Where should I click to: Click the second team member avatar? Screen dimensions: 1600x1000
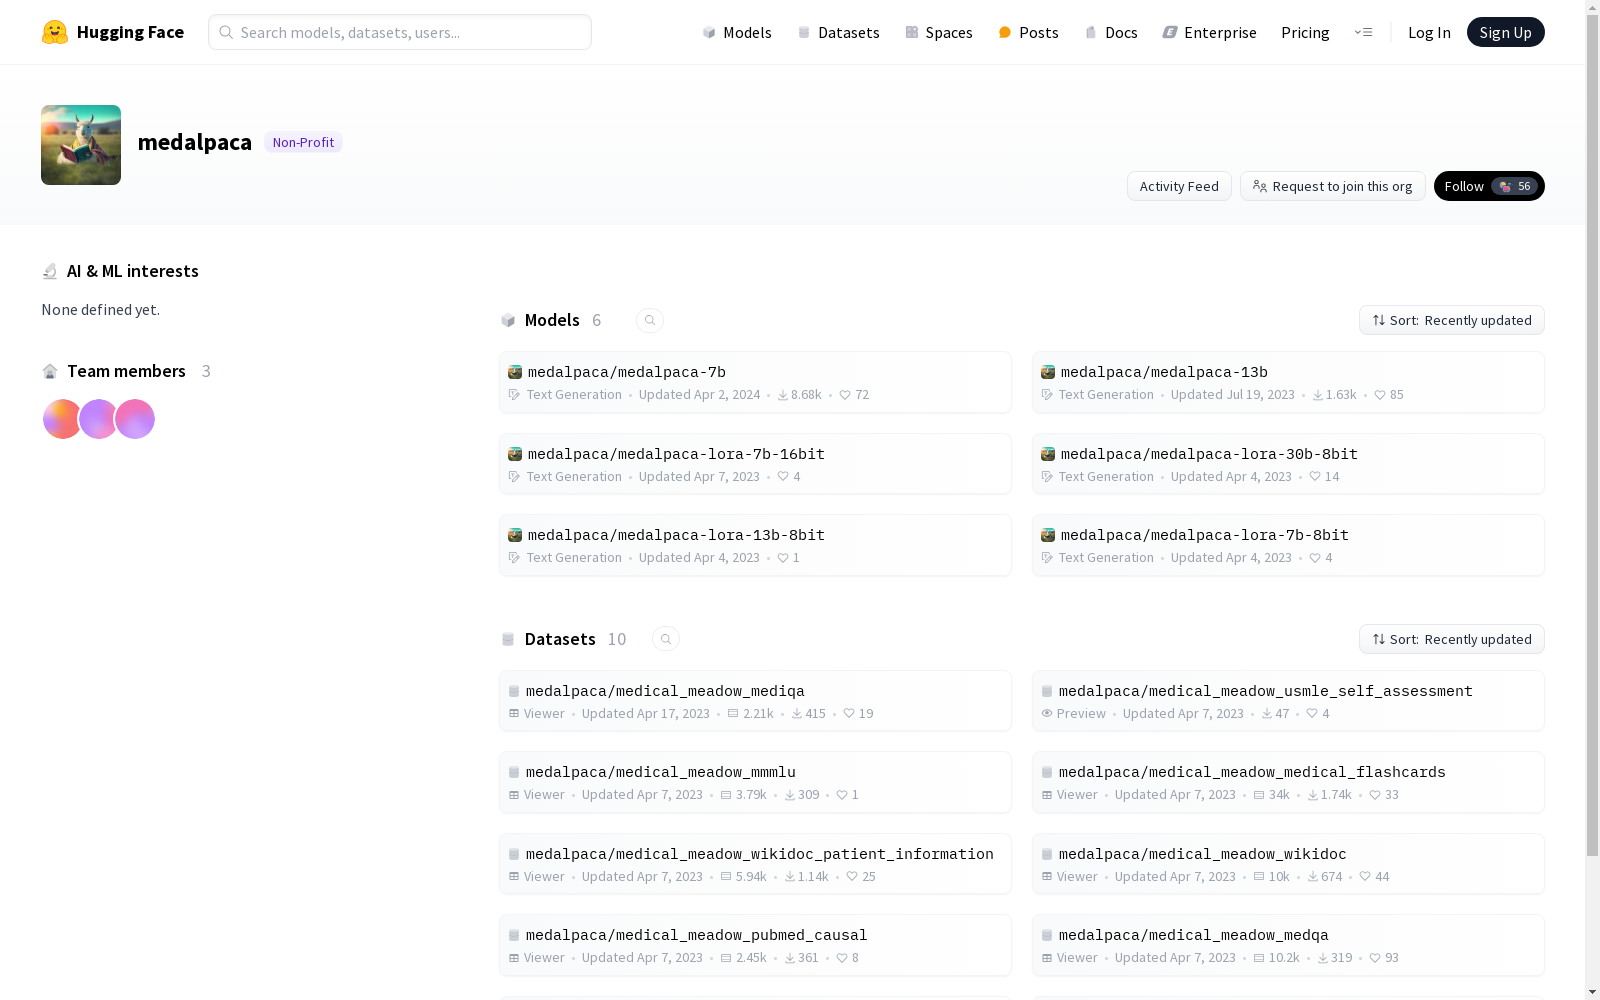point(99,419)
